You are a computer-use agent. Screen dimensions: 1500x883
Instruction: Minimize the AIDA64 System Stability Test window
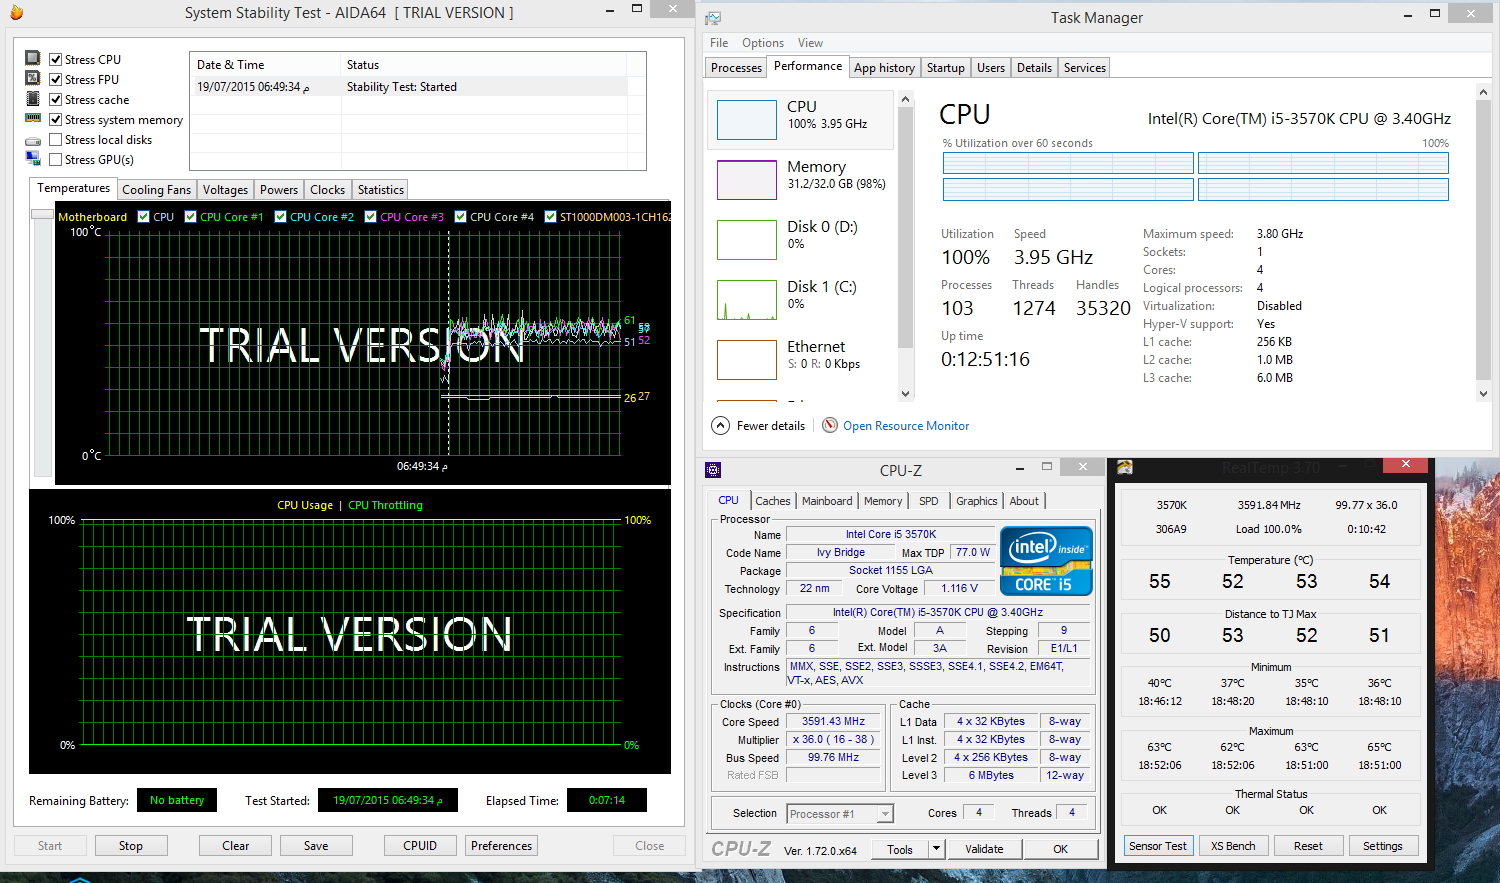(610, 12)
